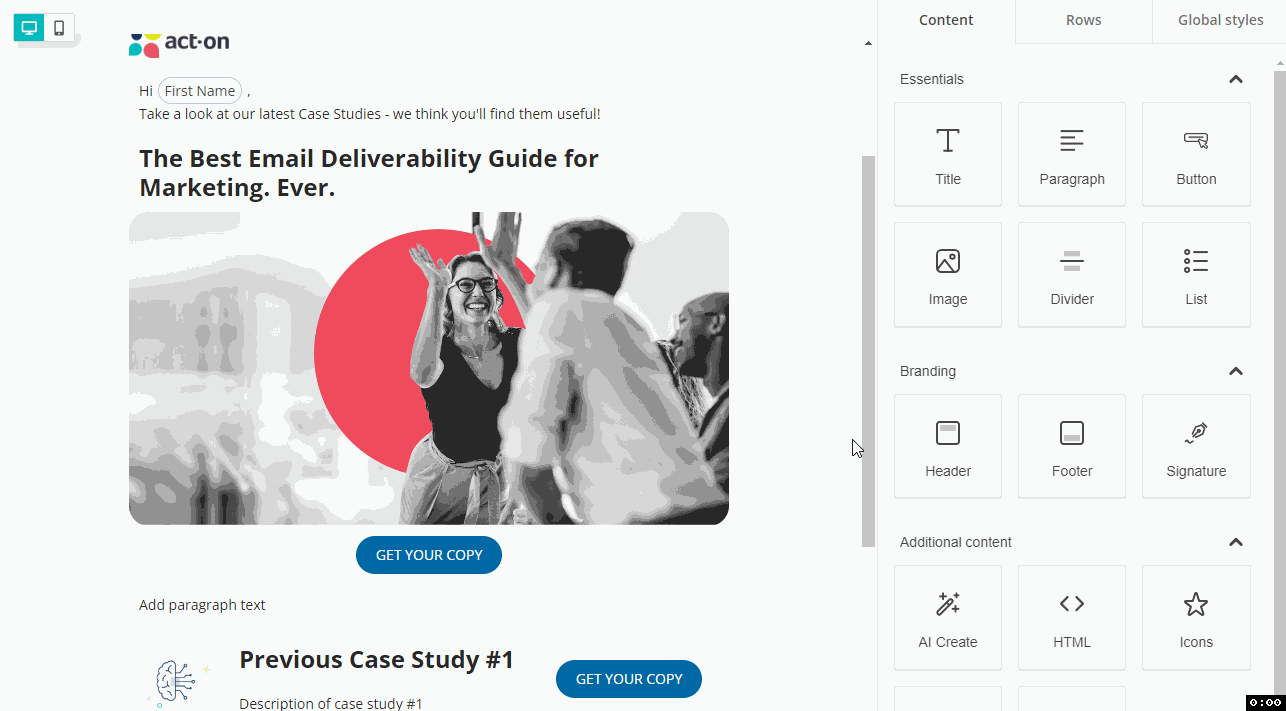Click the First Name merge field
Screen dimensions: 1286x711
tap(200, 91)
